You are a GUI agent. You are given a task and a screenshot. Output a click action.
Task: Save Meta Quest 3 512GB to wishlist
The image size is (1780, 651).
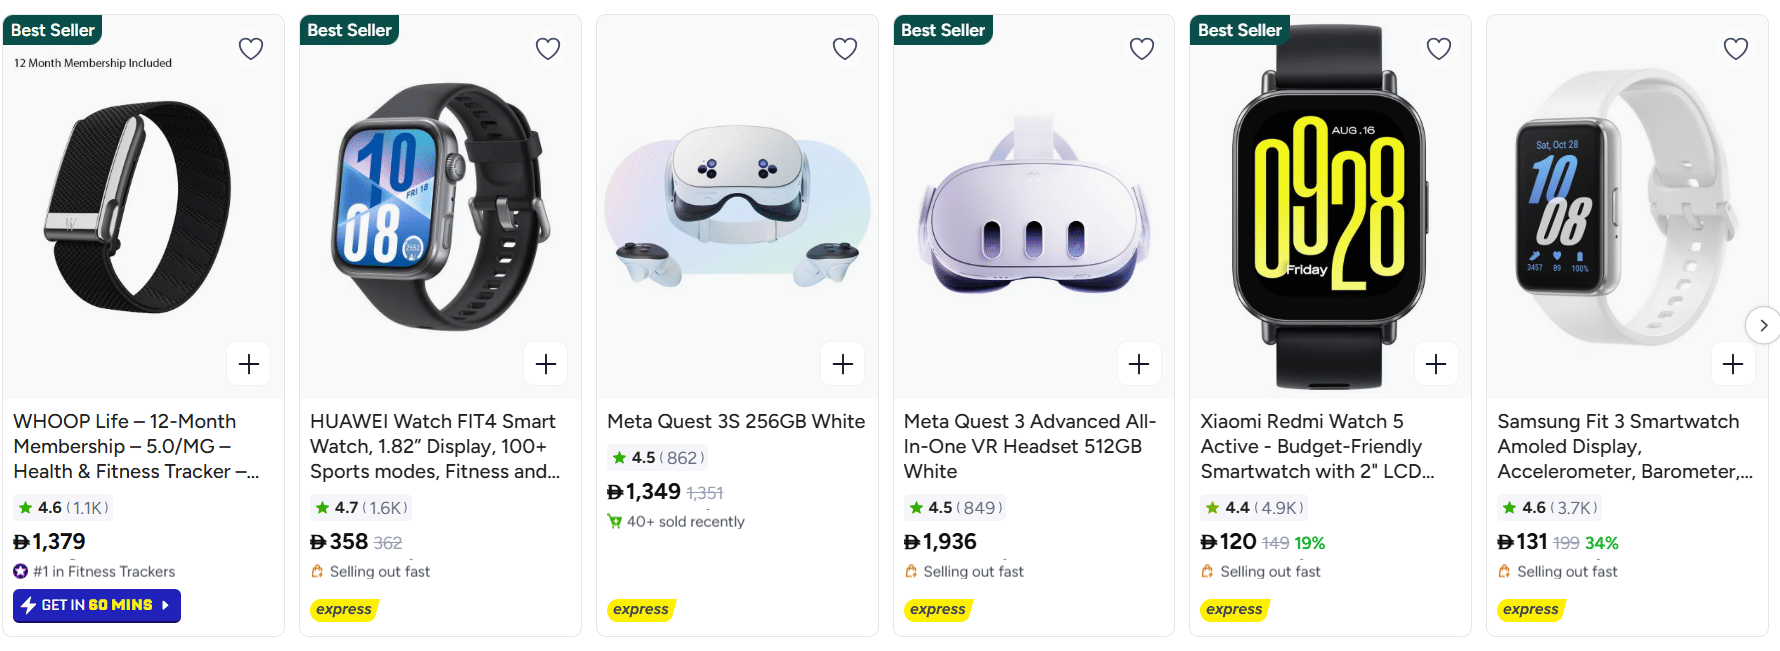pos(1142,48)
